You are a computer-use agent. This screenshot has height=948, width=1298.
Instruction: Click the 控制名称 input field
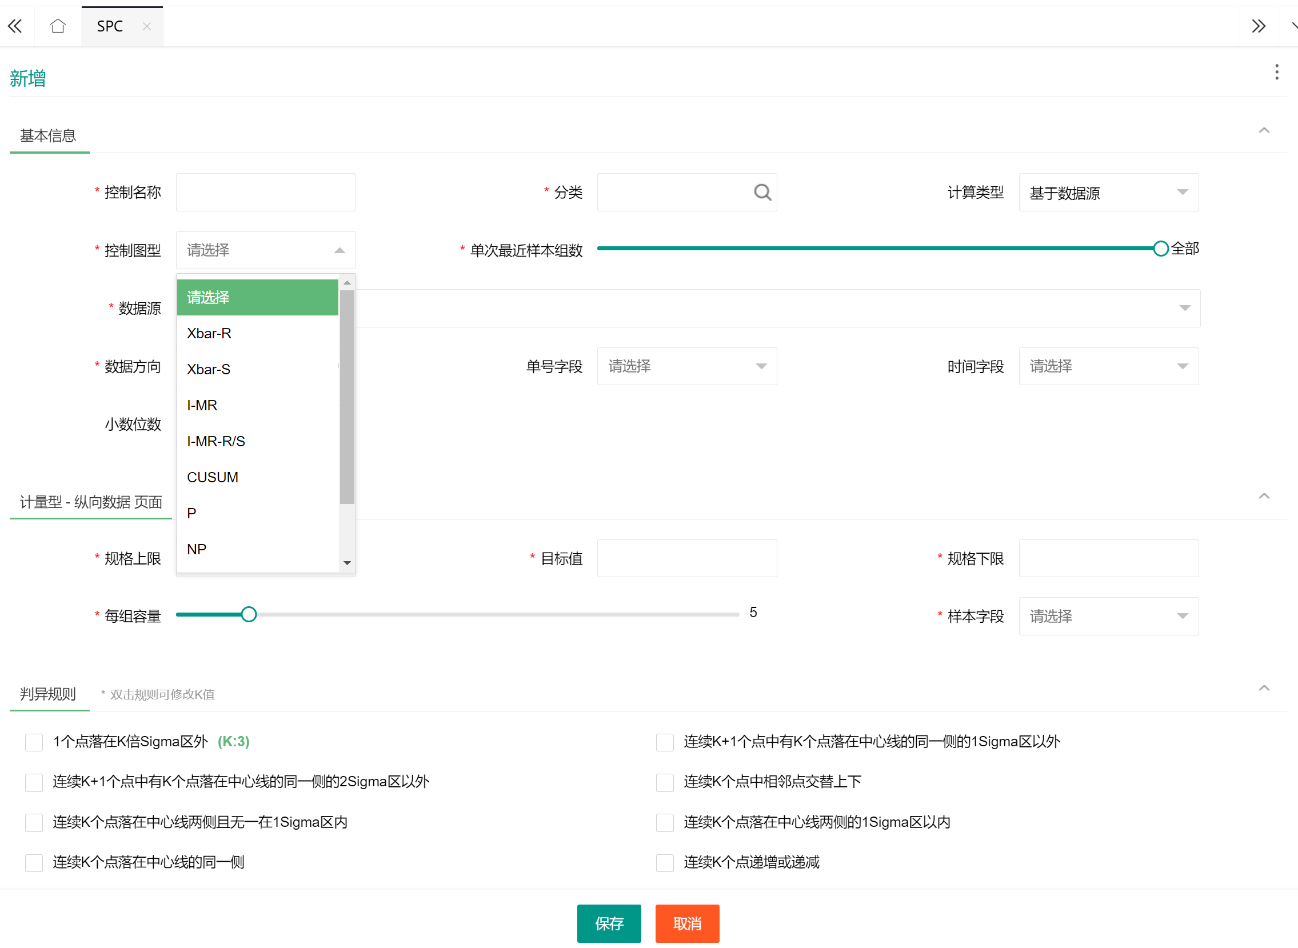(266, 193)
